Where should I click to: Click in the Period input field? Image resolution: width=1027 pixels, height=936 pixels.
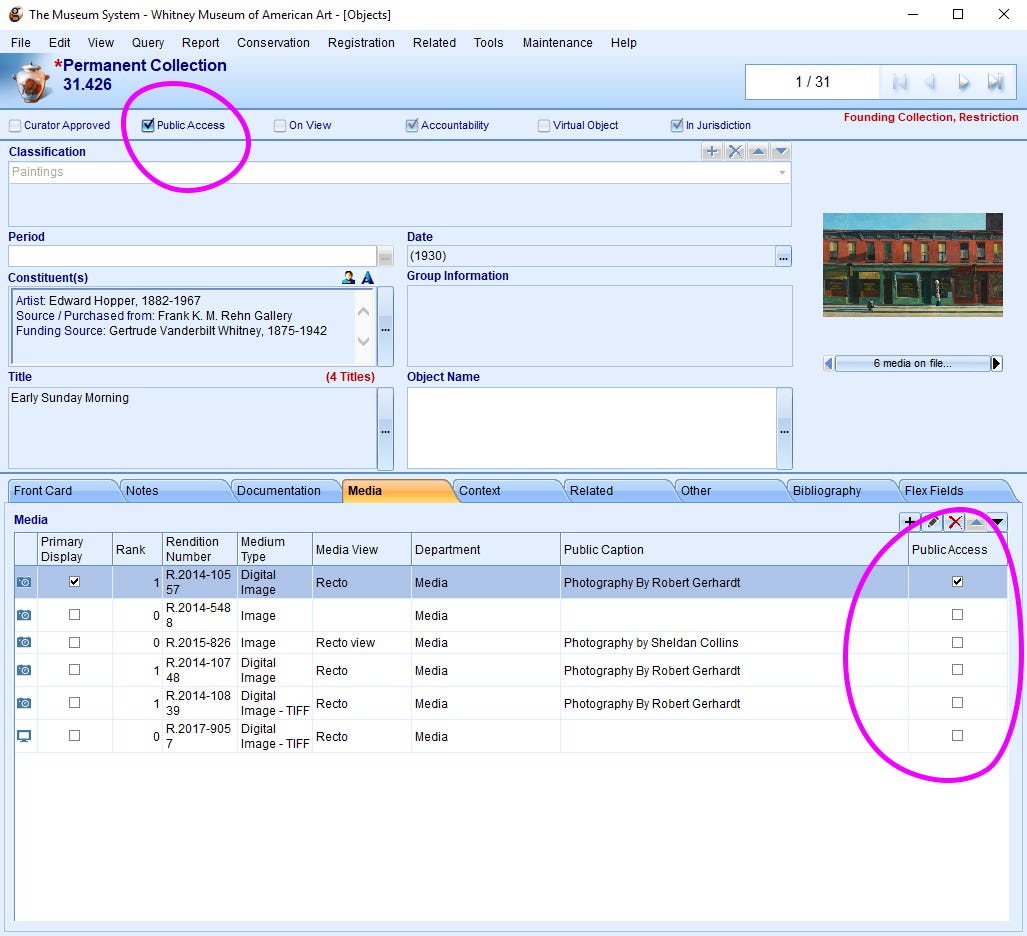[x=192, y=256]
